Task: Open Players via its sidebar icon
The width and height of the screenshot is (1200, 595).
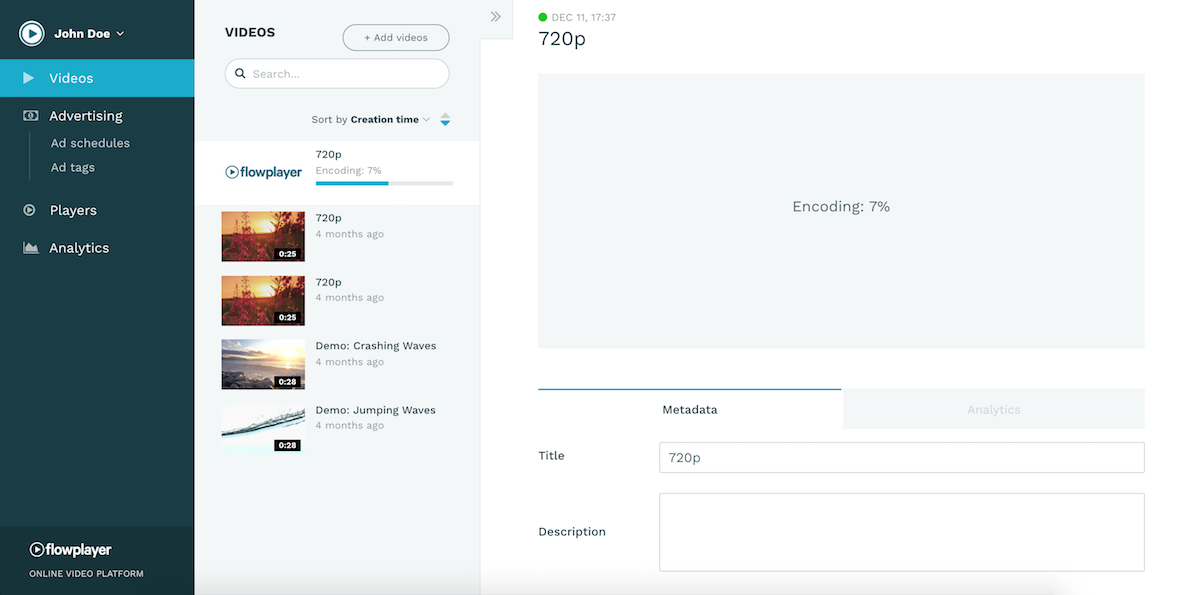Action: point(30,210)
